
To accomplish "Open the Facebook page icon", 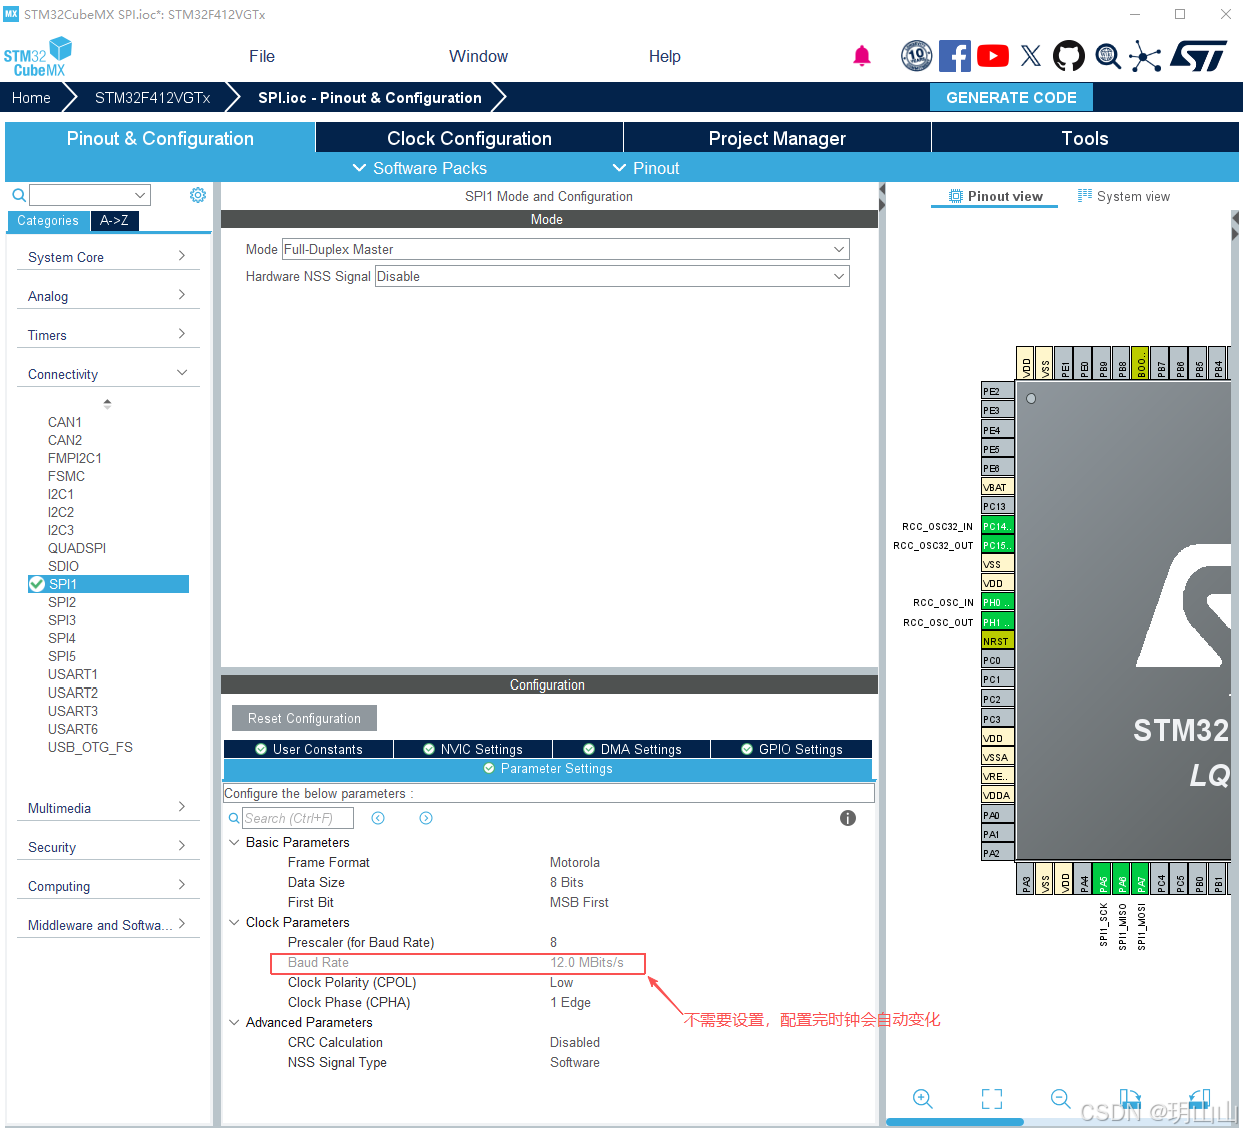I will point(955,56).
